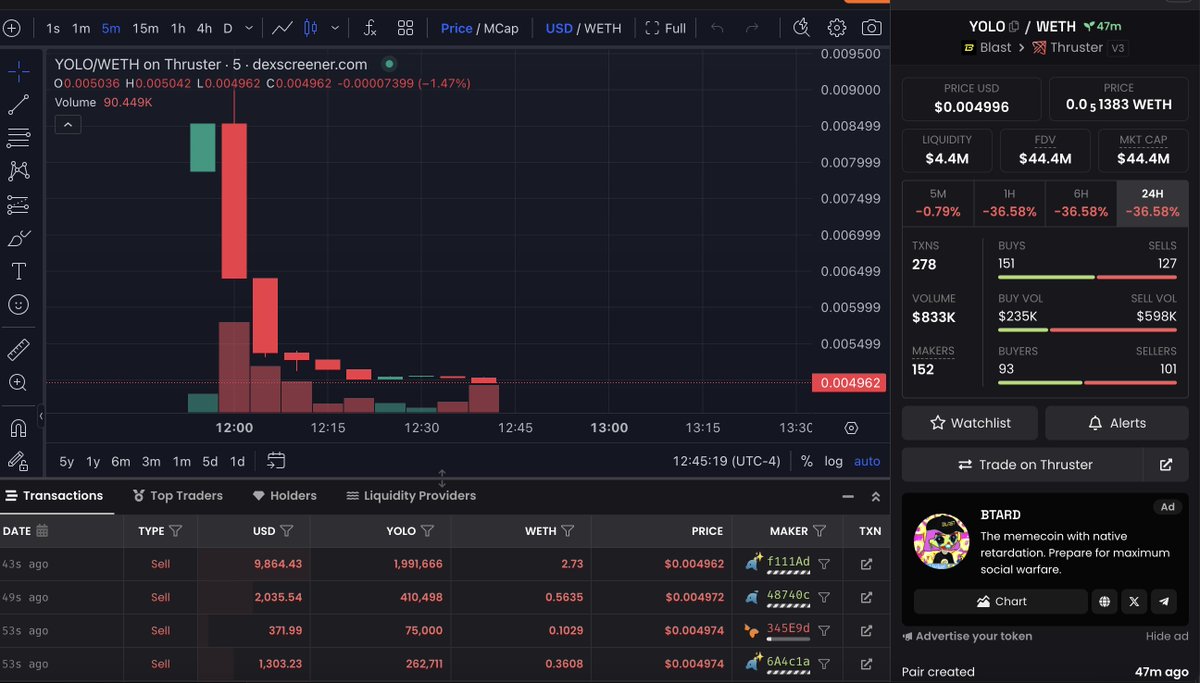Click Full screen chart button
The height and width of the screenshot is (683, 1200).
666,28
